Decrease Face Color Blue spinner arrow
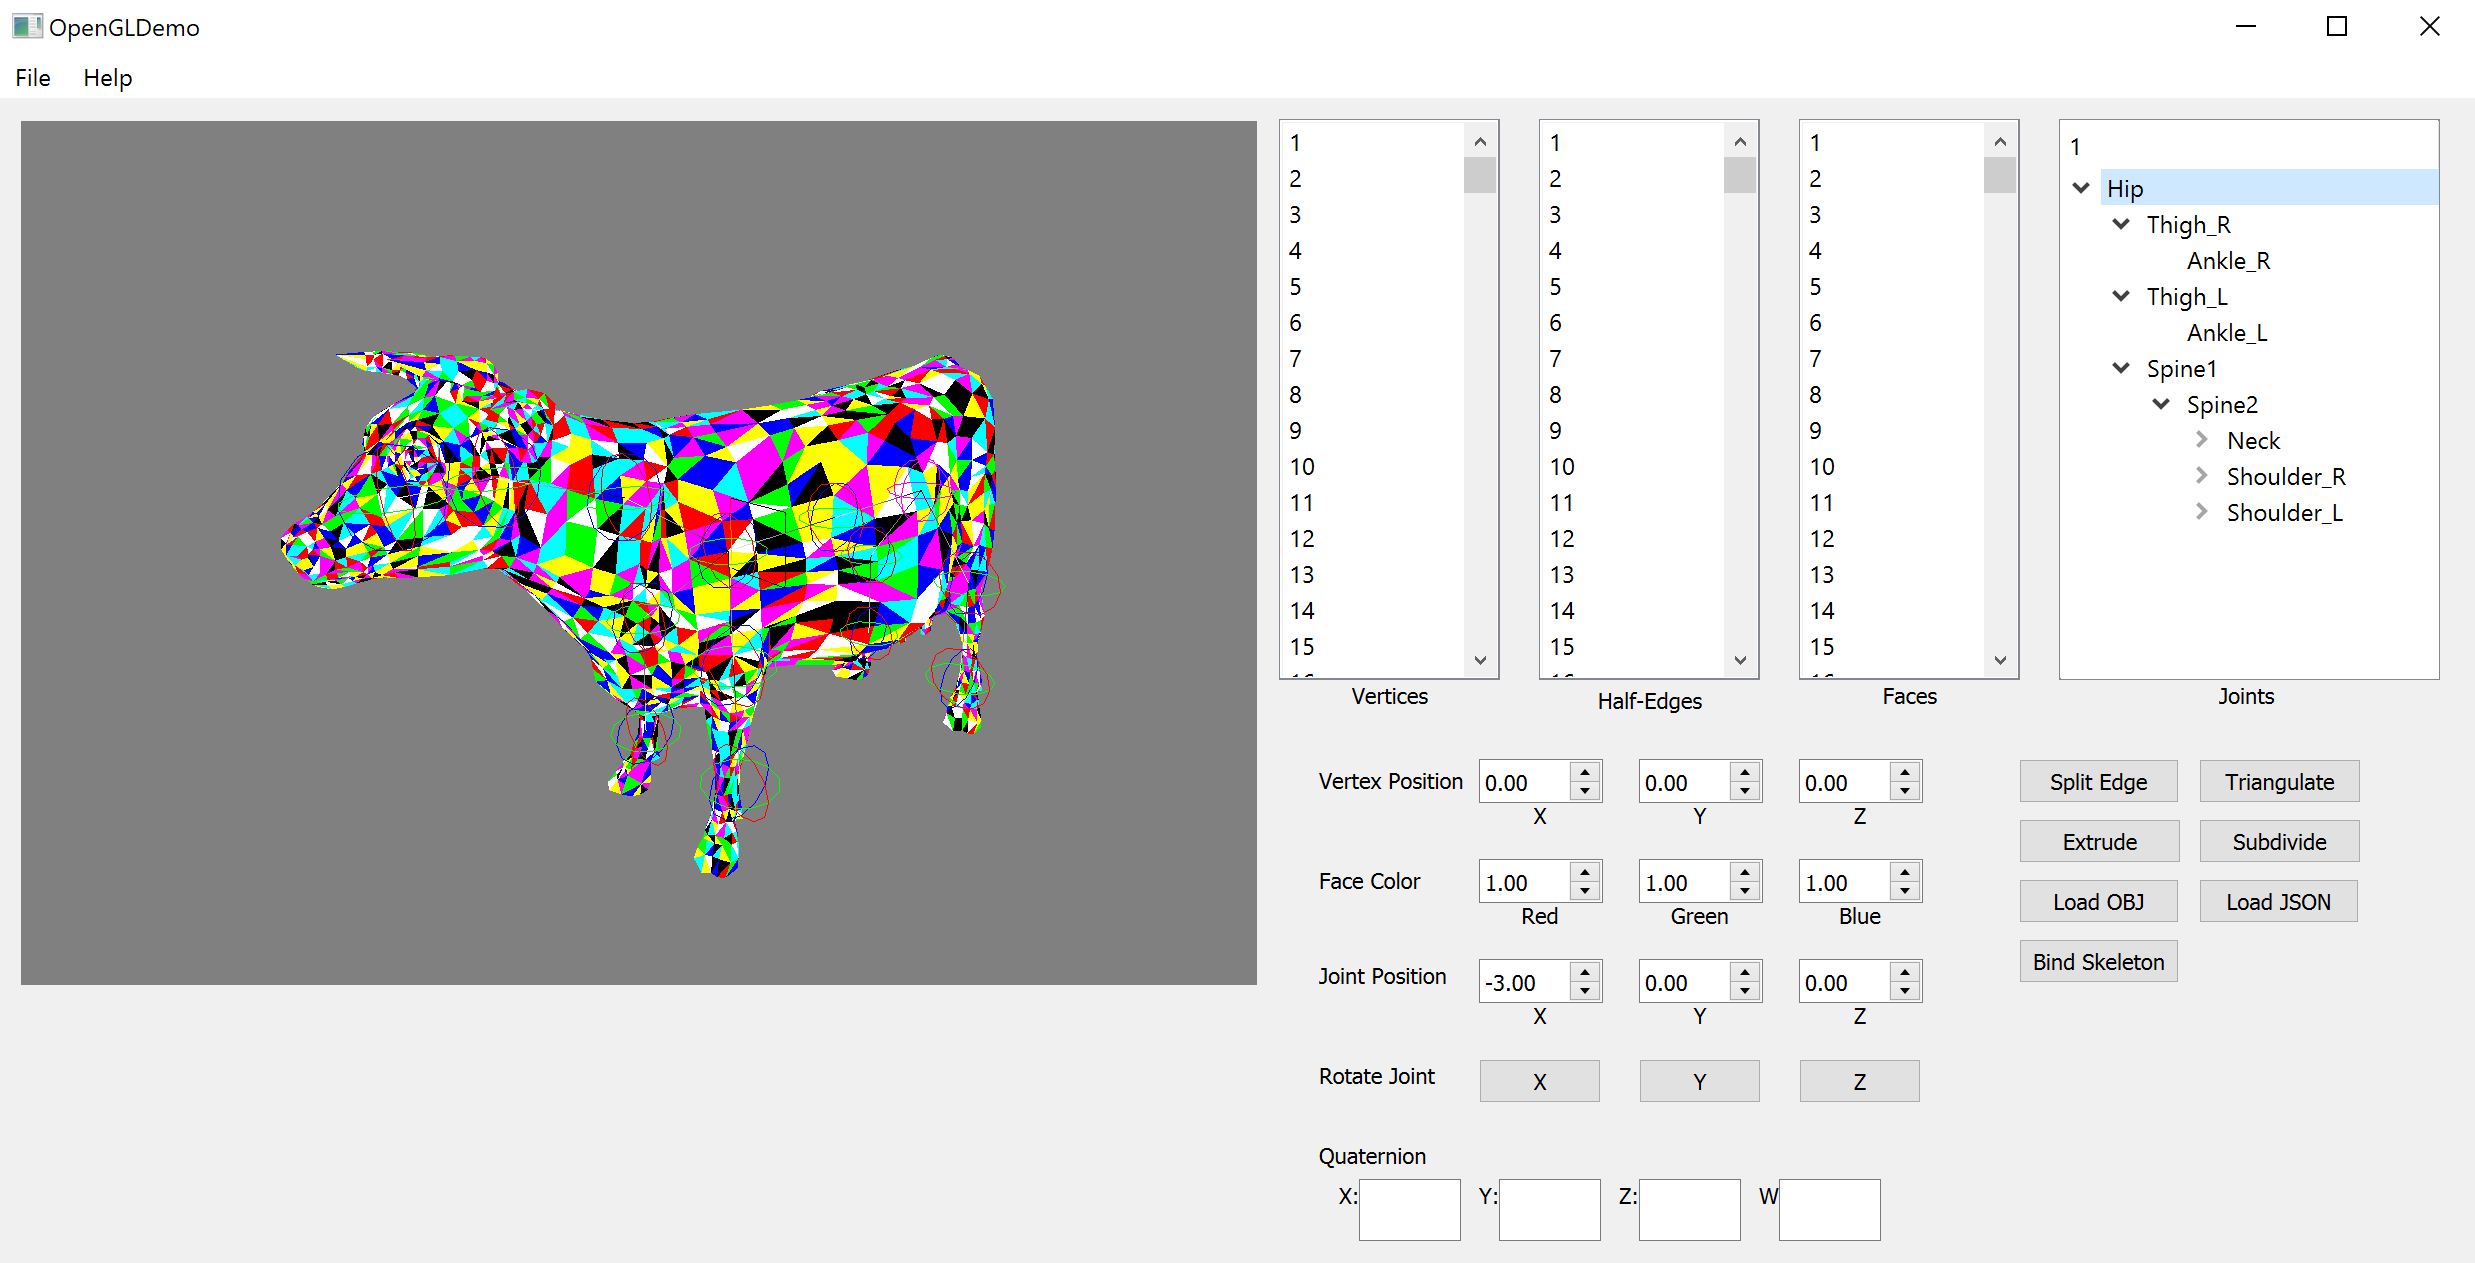 (x=1905, y=892)
